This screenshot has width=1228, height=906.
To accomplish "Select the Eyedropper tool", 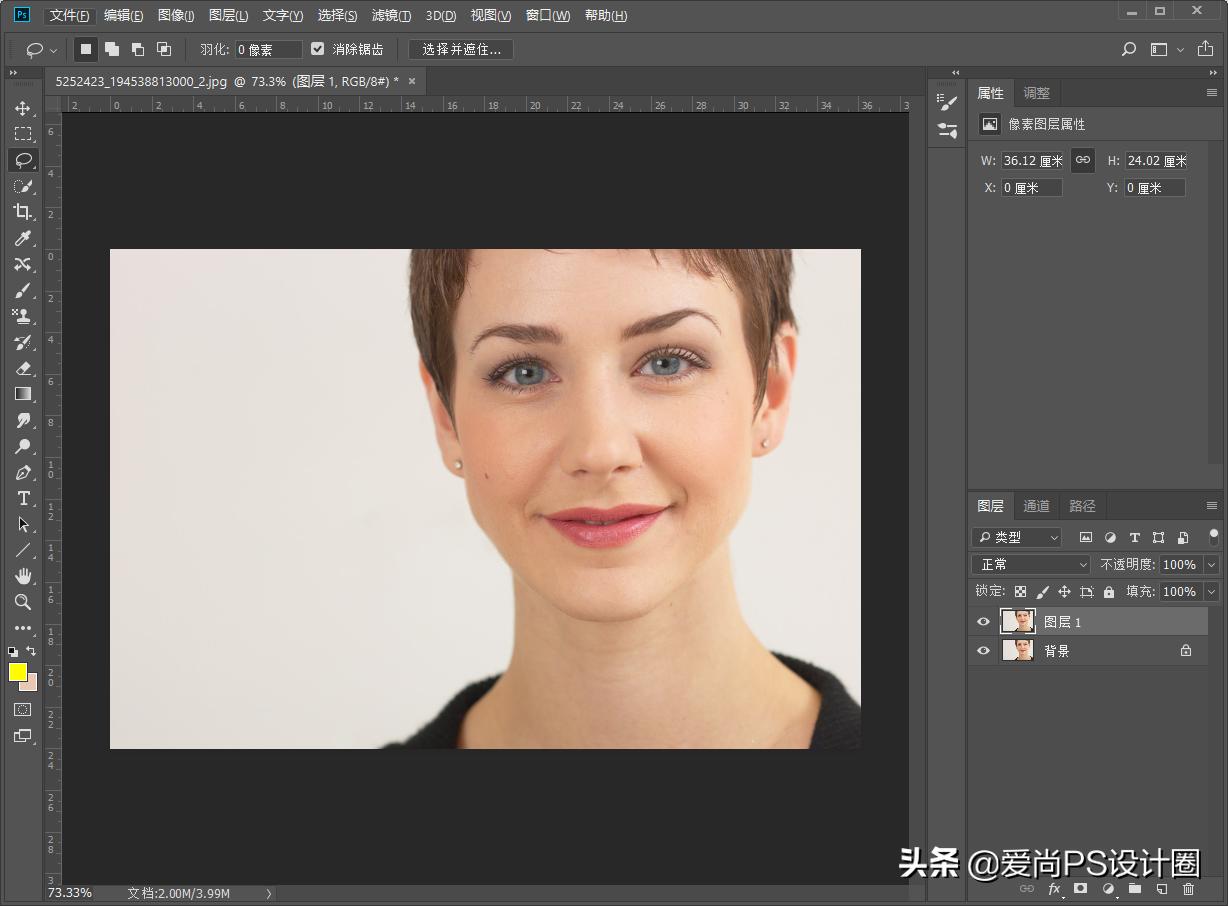I will point(23,238).
